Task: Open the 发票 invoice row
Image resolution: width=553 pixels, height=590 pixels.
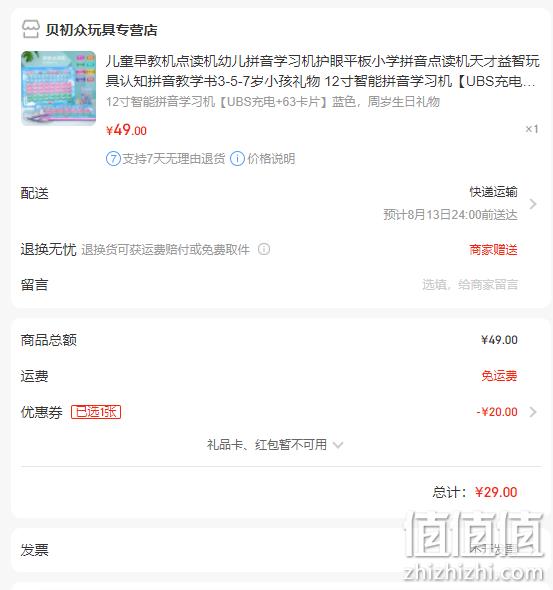Action: point(276,550)
